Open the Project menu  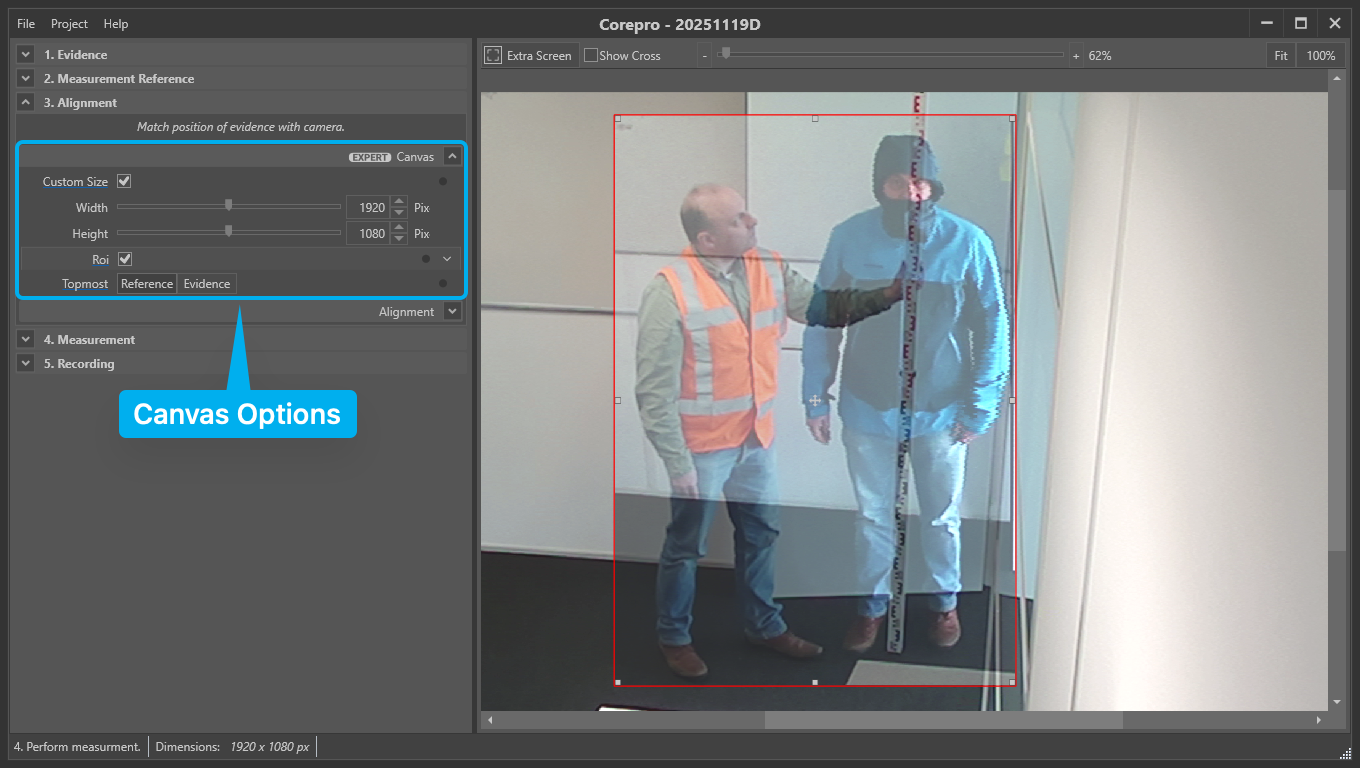point(69,23)
